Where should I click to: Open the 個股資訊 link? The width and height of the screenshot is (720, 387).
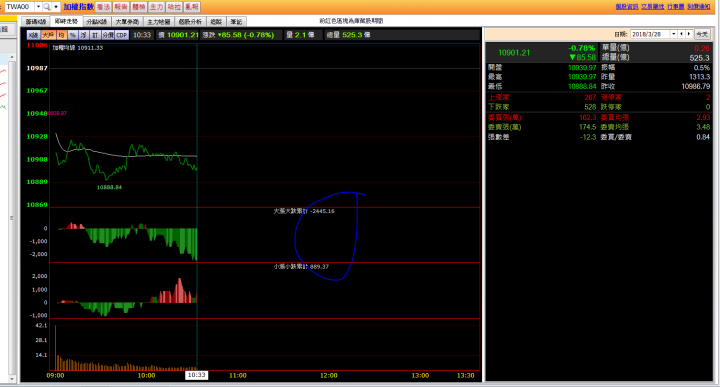tap(627, 6)
